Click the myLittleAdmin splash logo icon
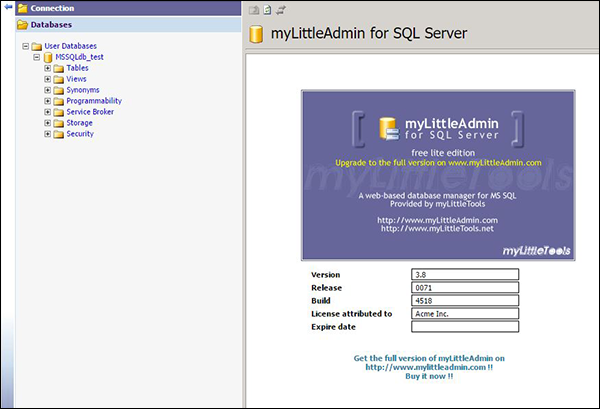The image size is (600, 409). coord(389,129)
